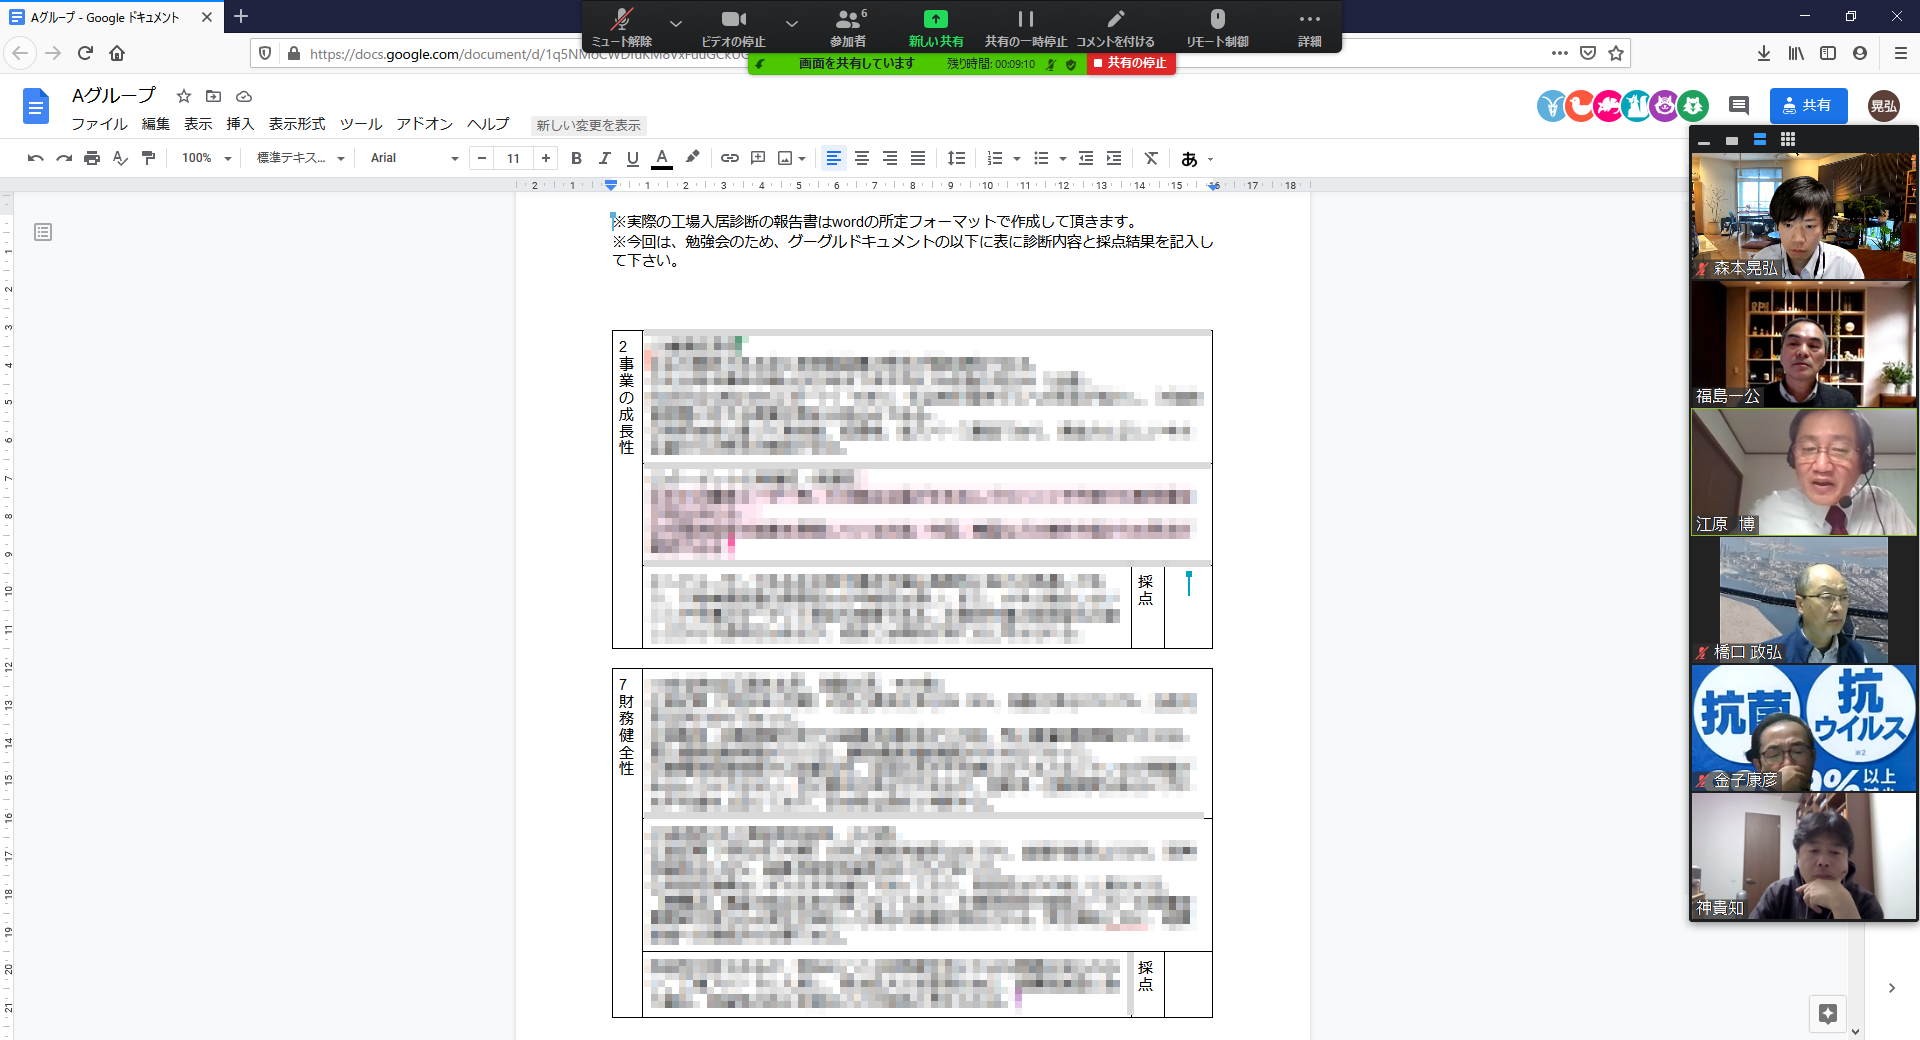Viewport: 1920px width, 1040px height.
Task: Open document outline icon
Action: click(x=43, y=232)
